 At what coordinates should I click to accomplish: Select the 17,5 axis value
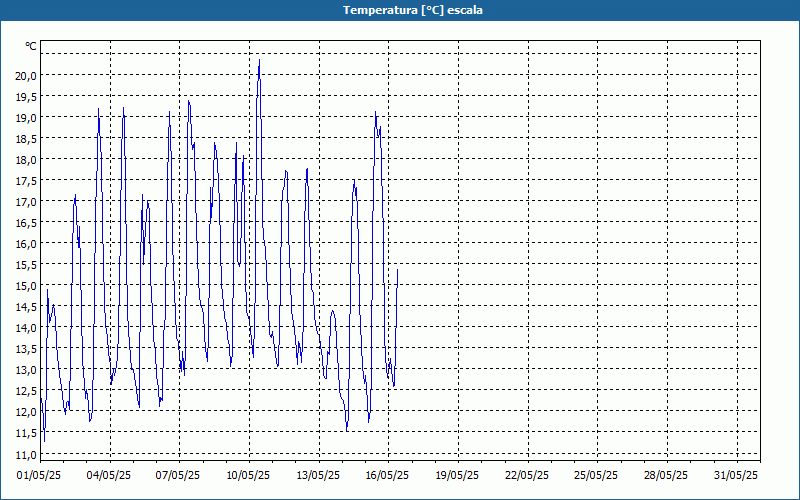tap(27, 181)
